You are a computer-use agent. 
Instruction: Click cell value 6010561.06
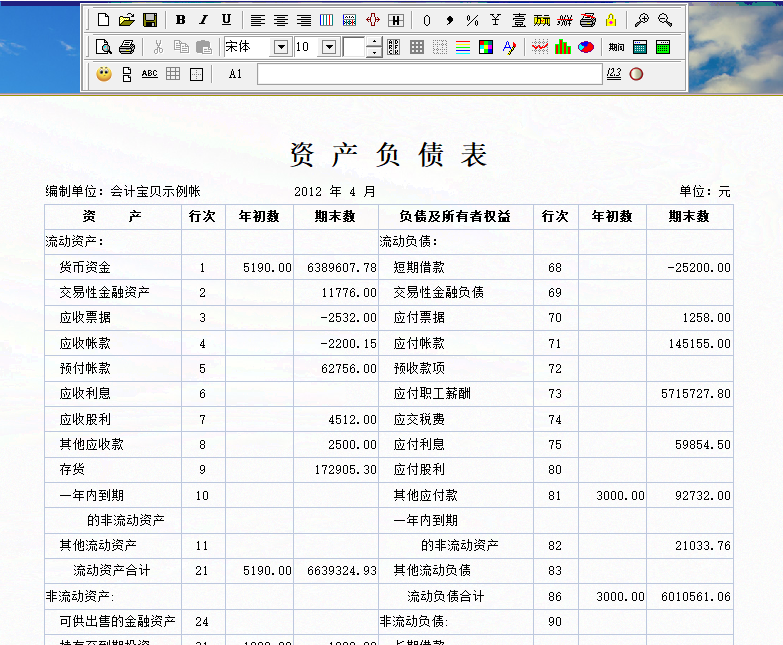[696, 597]
